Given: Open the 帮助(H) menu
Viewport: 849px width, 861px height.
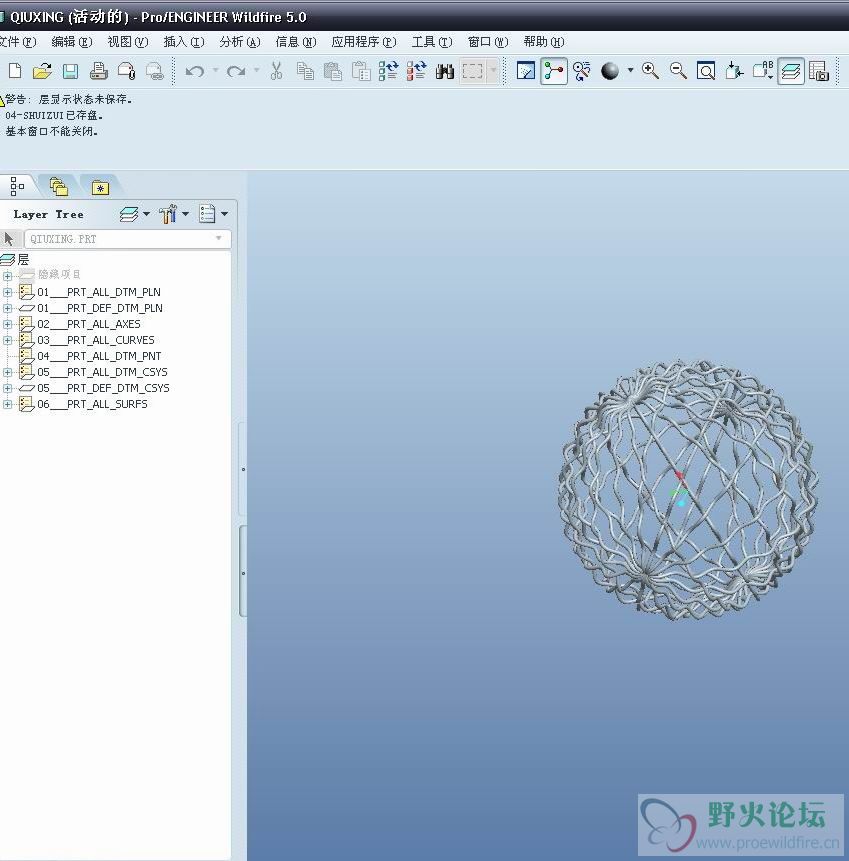Looking at the screenshot, I should point(544,42).
